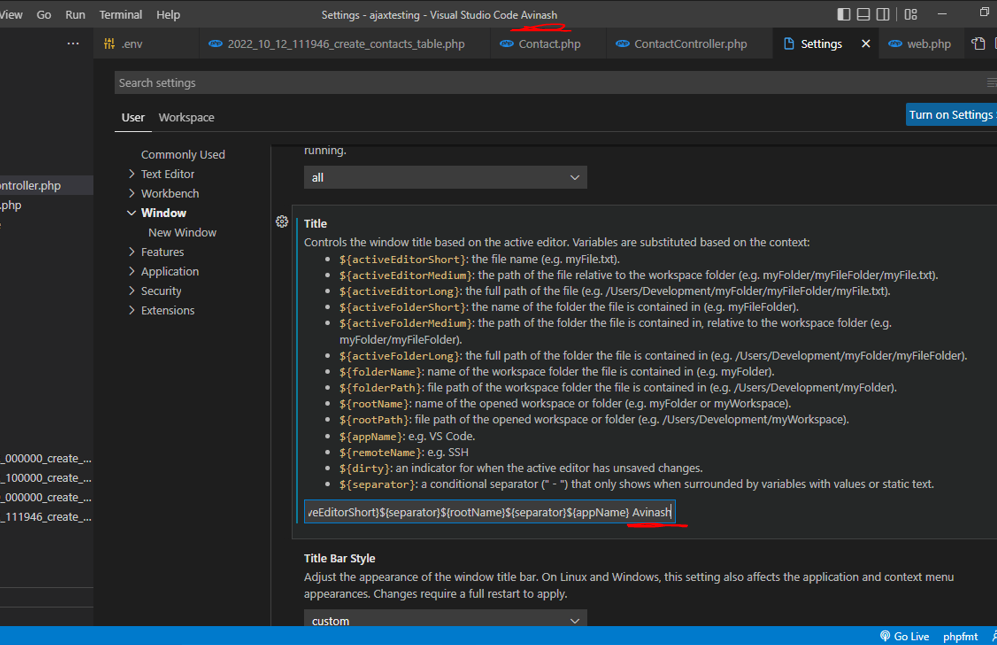Click the Open Settings (JSON) icon after web.php
The width and height of the screenshot is (997, 645).
coord(978,44)
